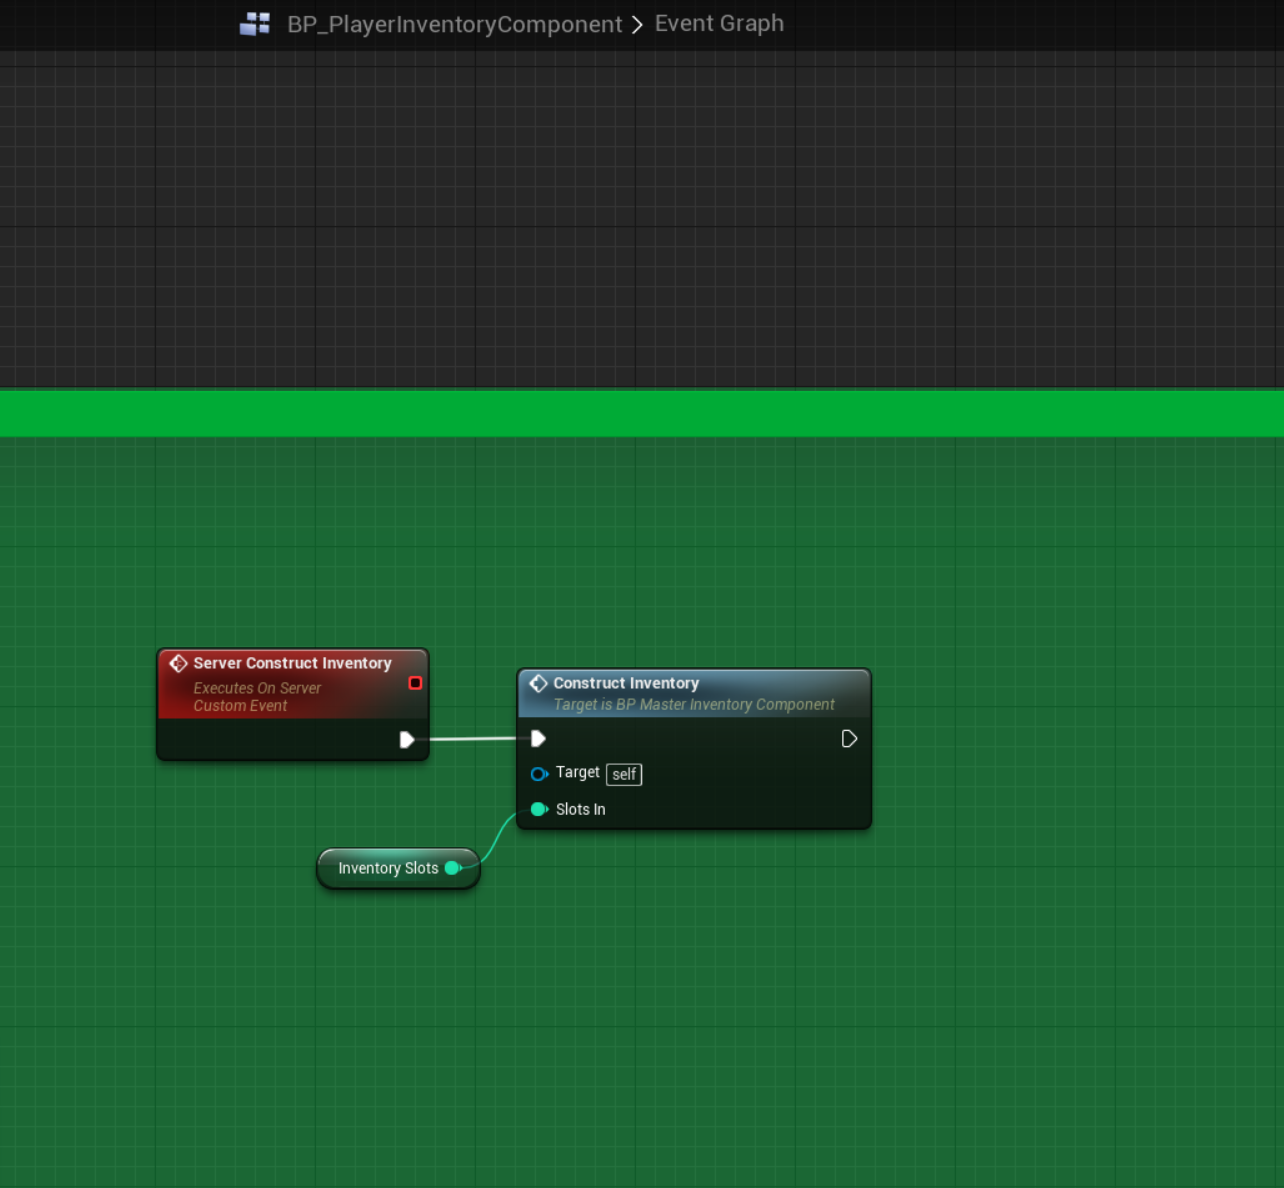
Task: Click the Server Construct Inventory event icon
Action: pyautogui.click(x=178, y=663)
